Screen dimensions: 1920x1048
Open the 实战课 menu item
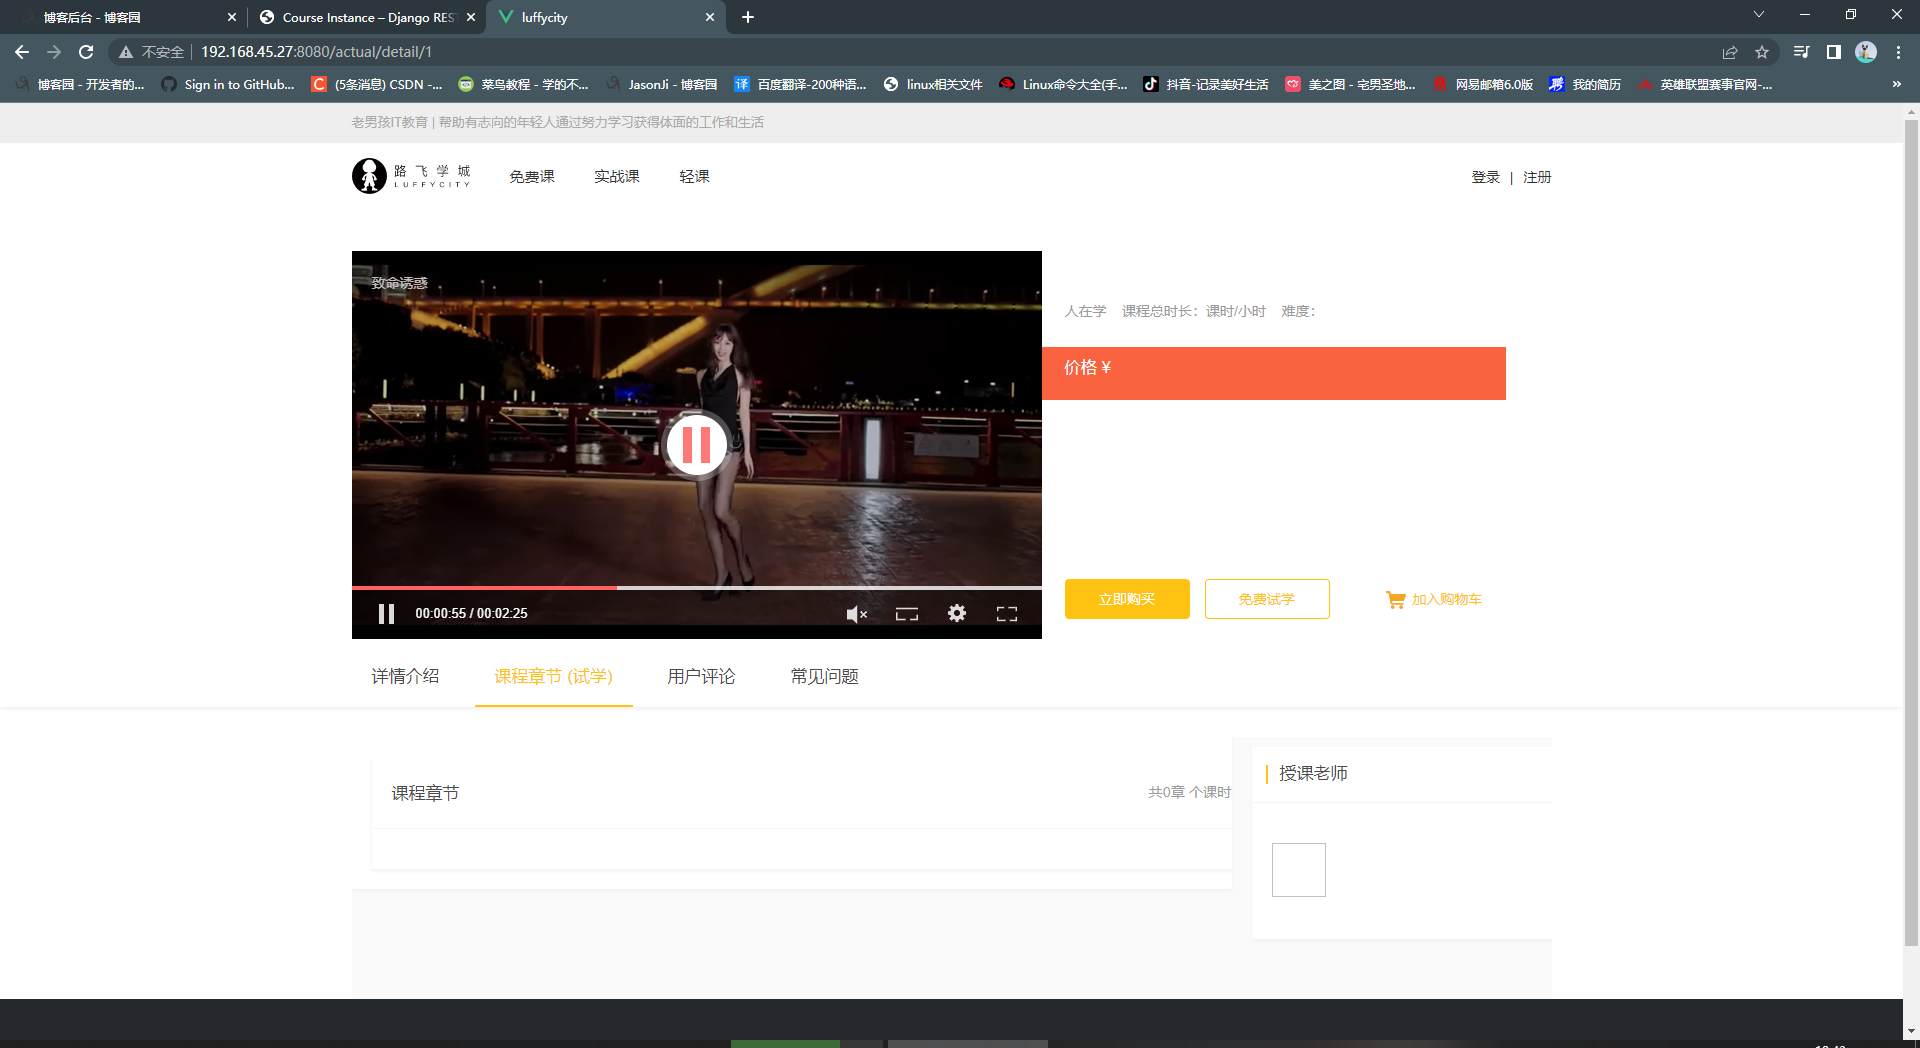click(x=617, y=177)
